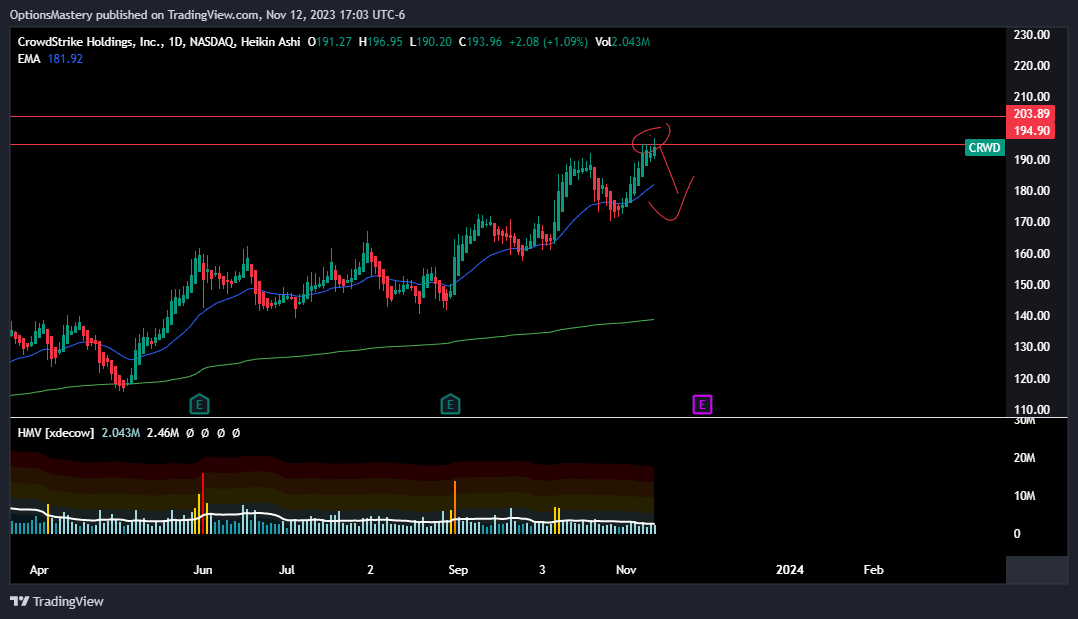Click the Jul time axis label

(x=287, y=569)
